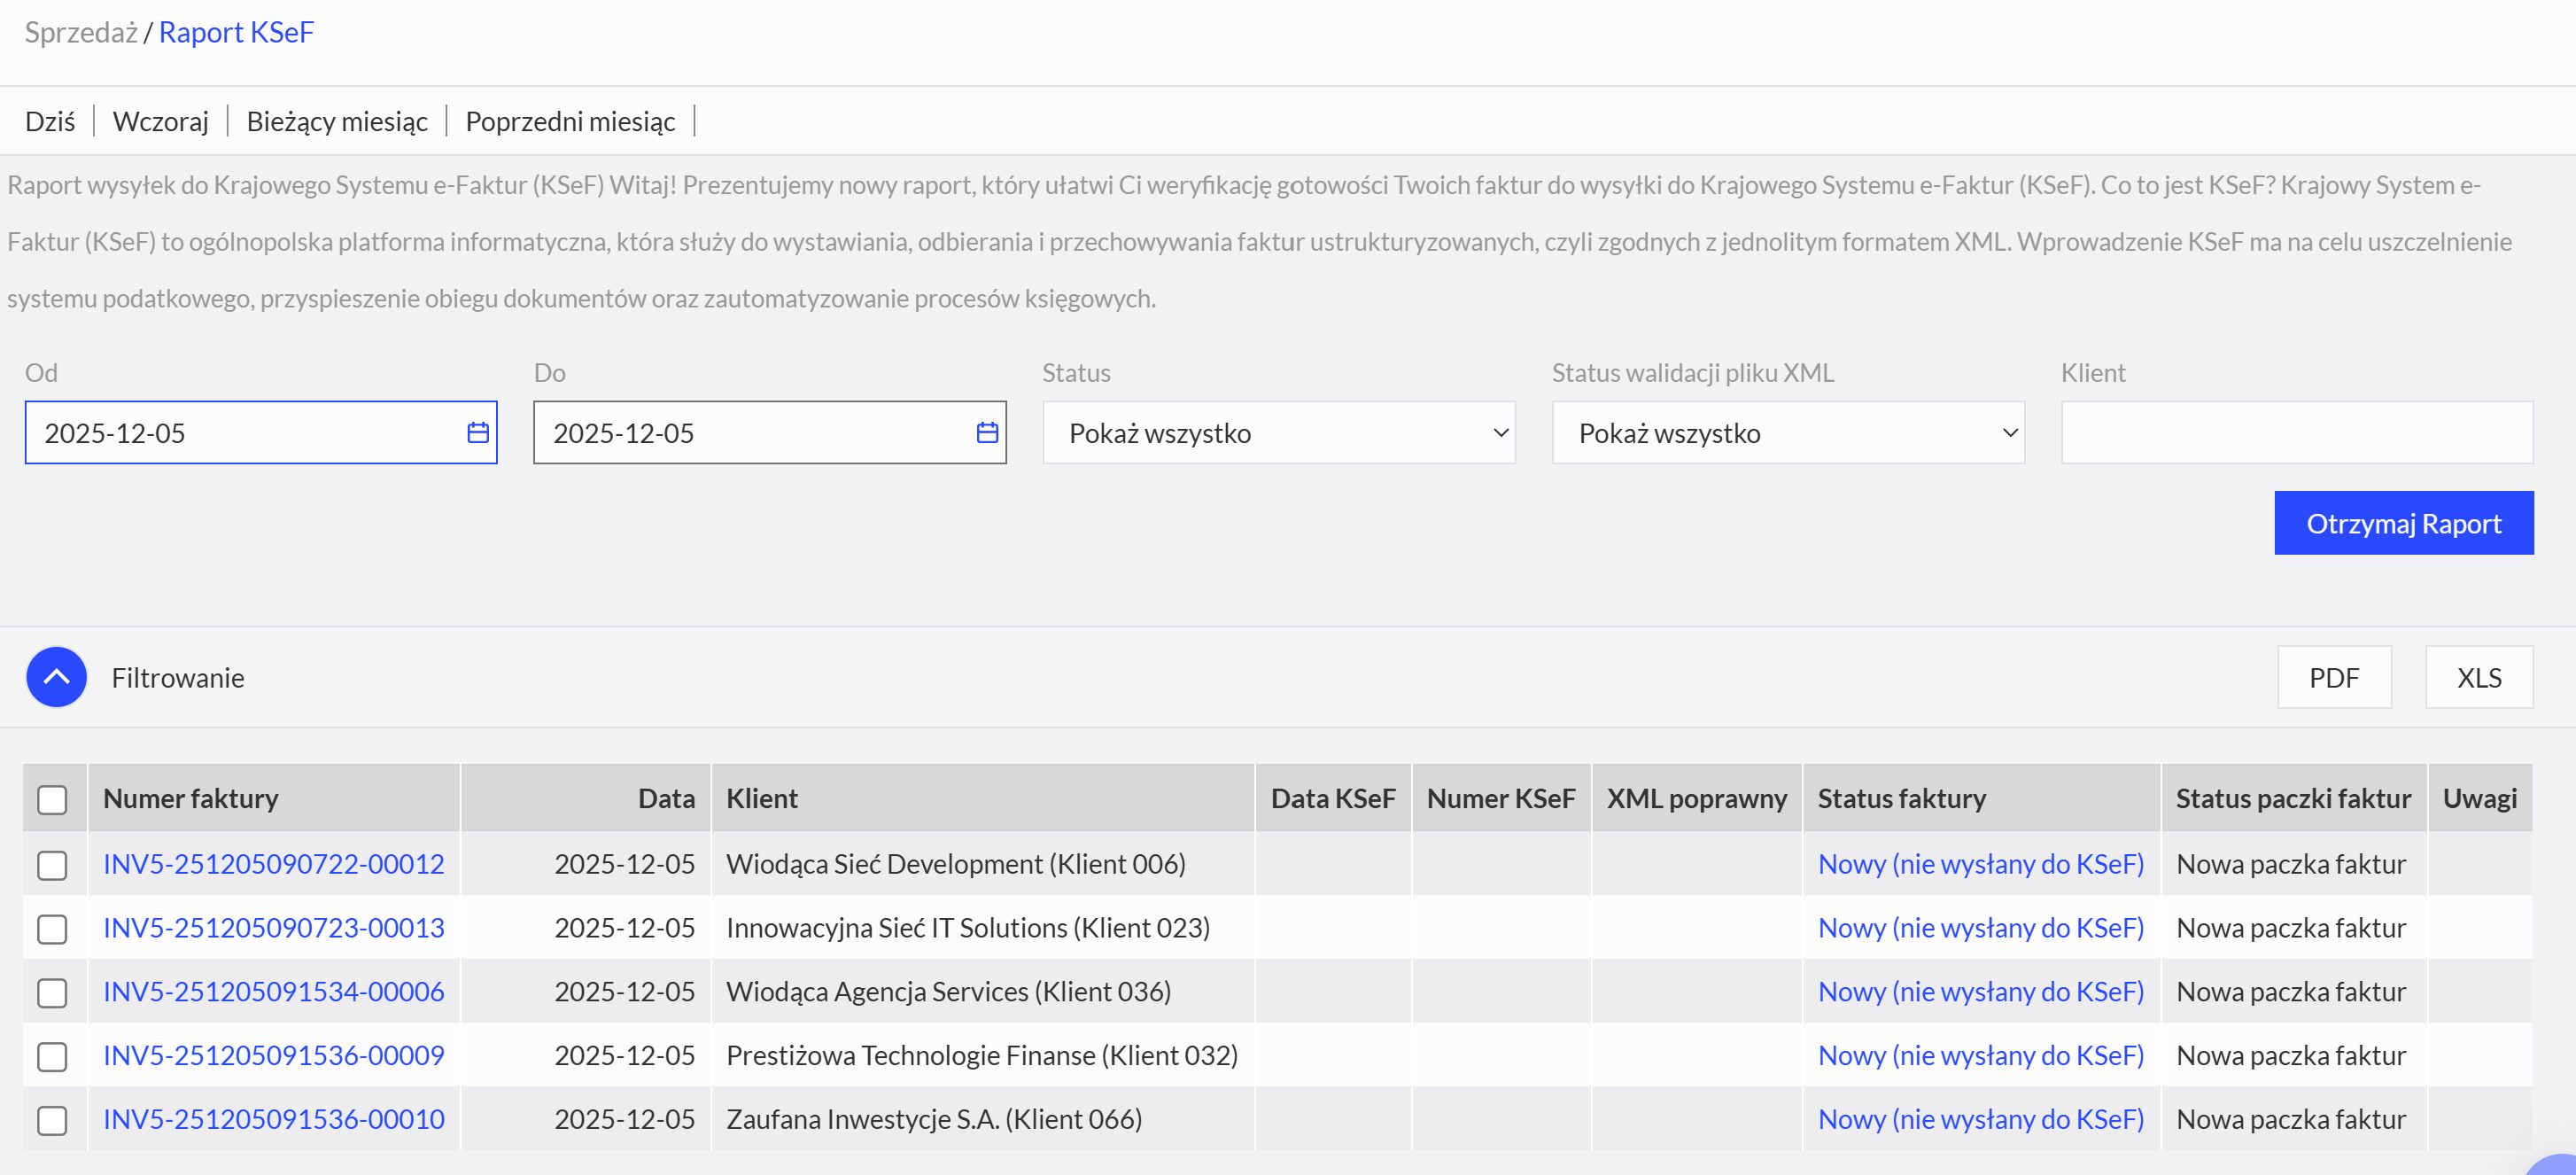Image resolution: width=2576 pixels, height=1175 pixels.
Task: Select the Wczoraj date shortcut
Action: point(161,121)
